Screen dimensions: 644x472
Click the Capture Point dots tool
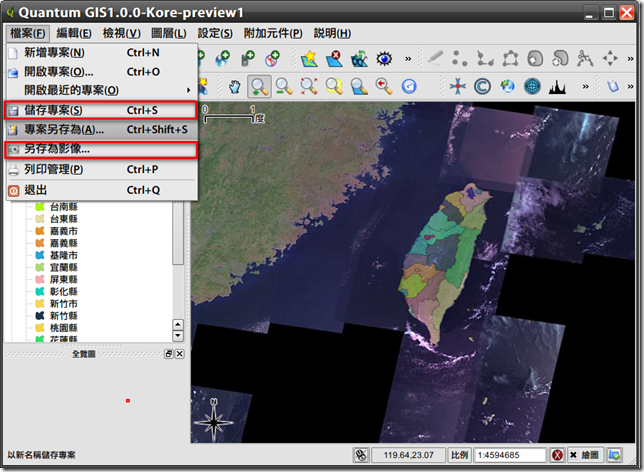click(x=460, y=58)
